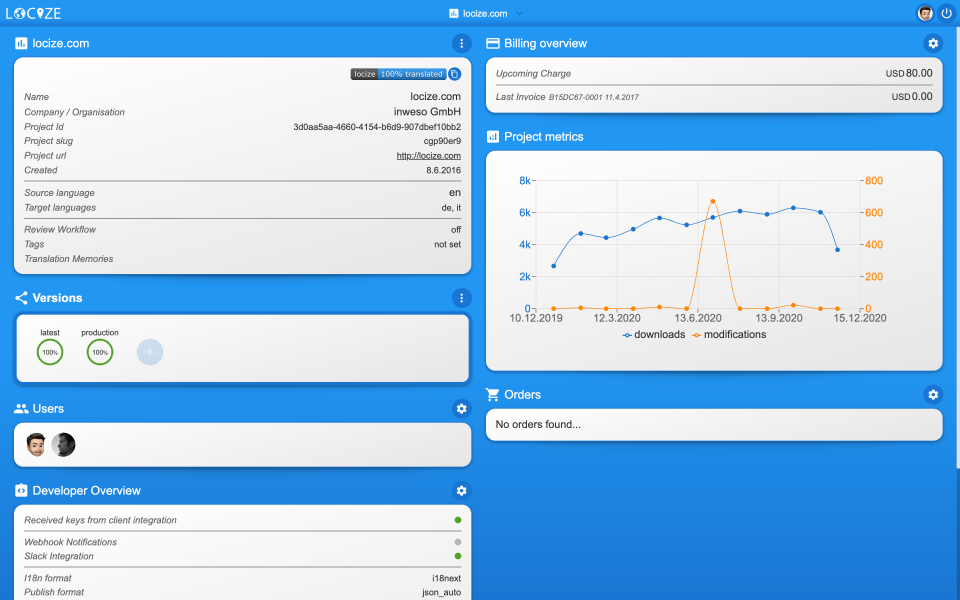
Task: Click the 15.12.2020 axis date label
Action: coord(860,318)
